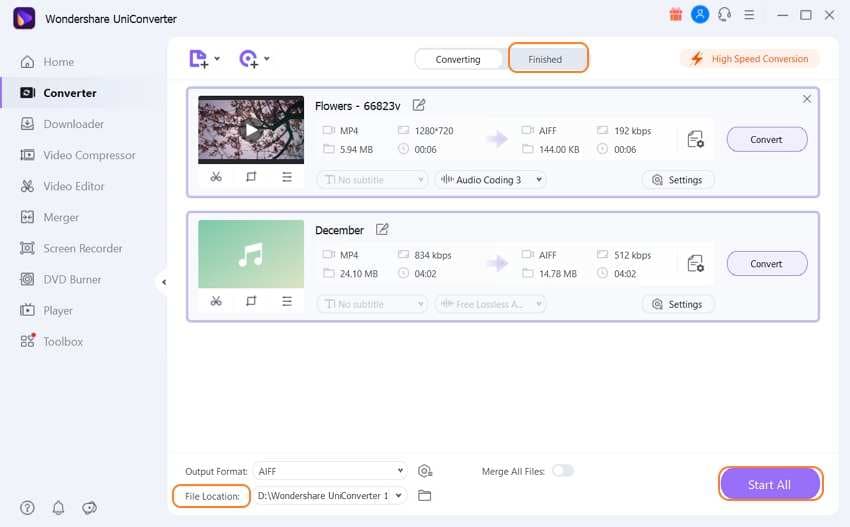Screen dimensions: 850x527
Task: Open Settings for the December file
Action: (678, 304)
